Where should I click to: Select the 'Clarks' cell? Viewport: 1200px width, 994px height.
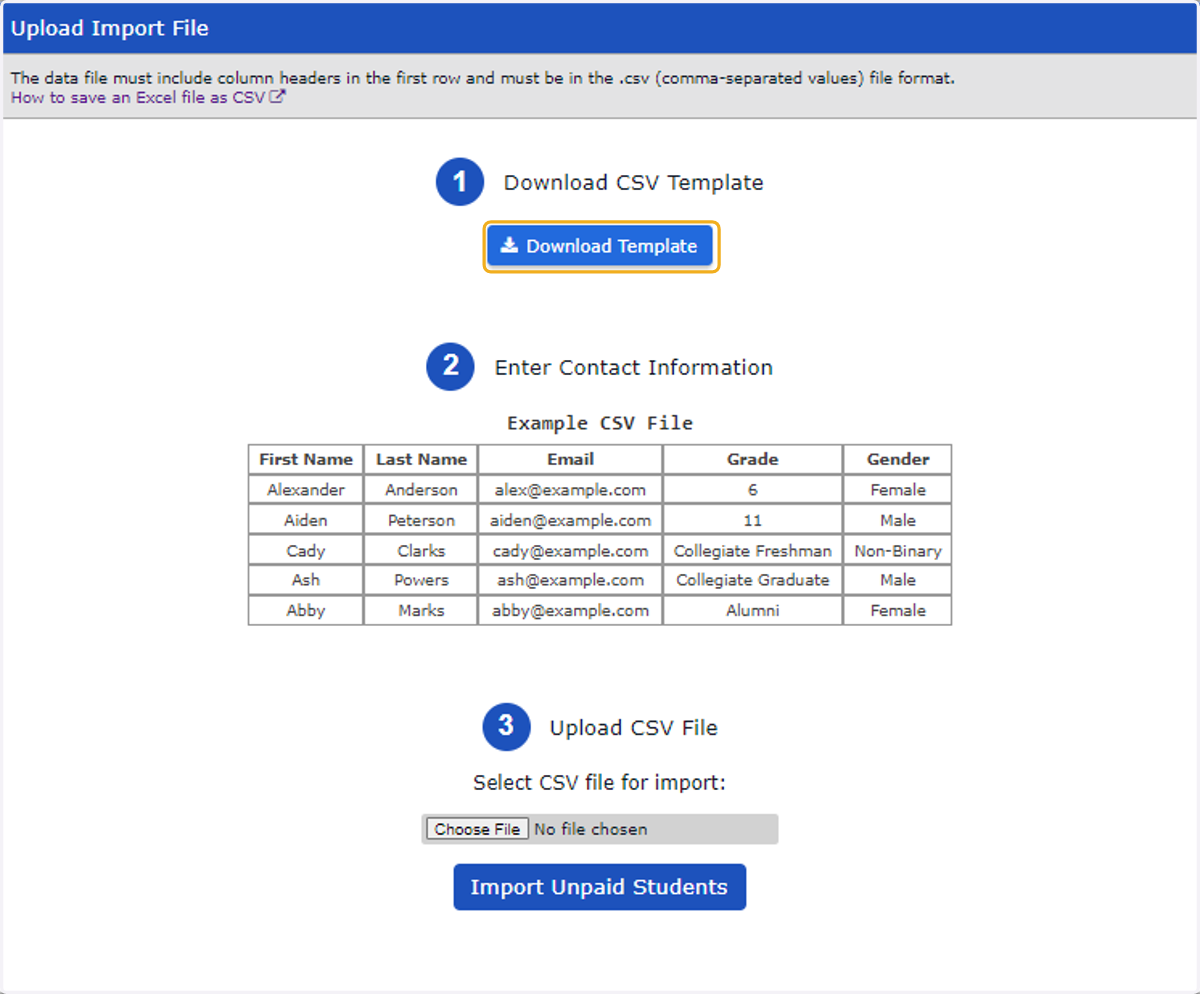(x=421, y=551)
